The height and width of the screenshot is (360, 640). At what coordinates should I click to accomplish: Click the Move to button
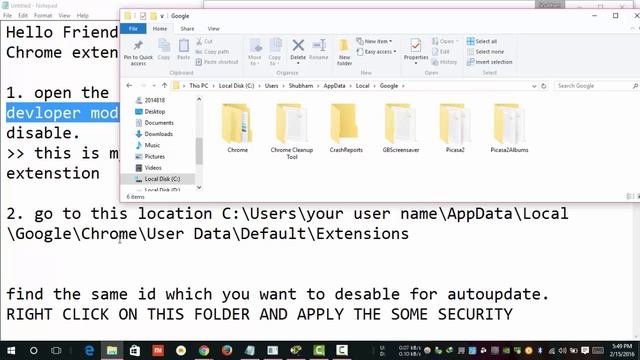pos(255,52)
